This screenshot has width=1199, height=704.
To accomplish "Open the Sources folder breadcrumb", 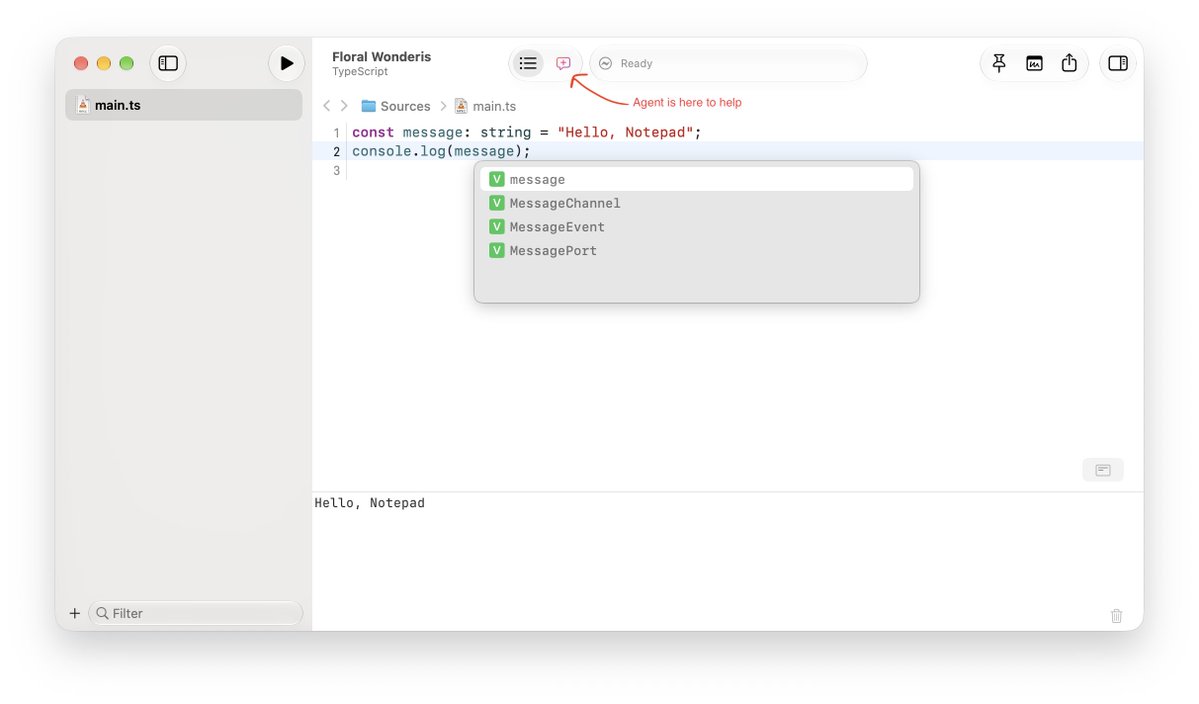I will (x=396, y=106).
